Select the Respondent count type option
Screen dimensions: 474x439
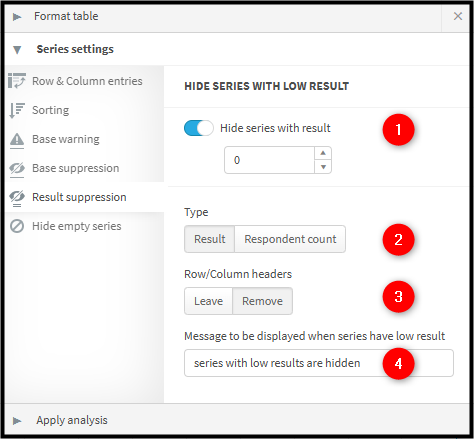click(290, 239)
